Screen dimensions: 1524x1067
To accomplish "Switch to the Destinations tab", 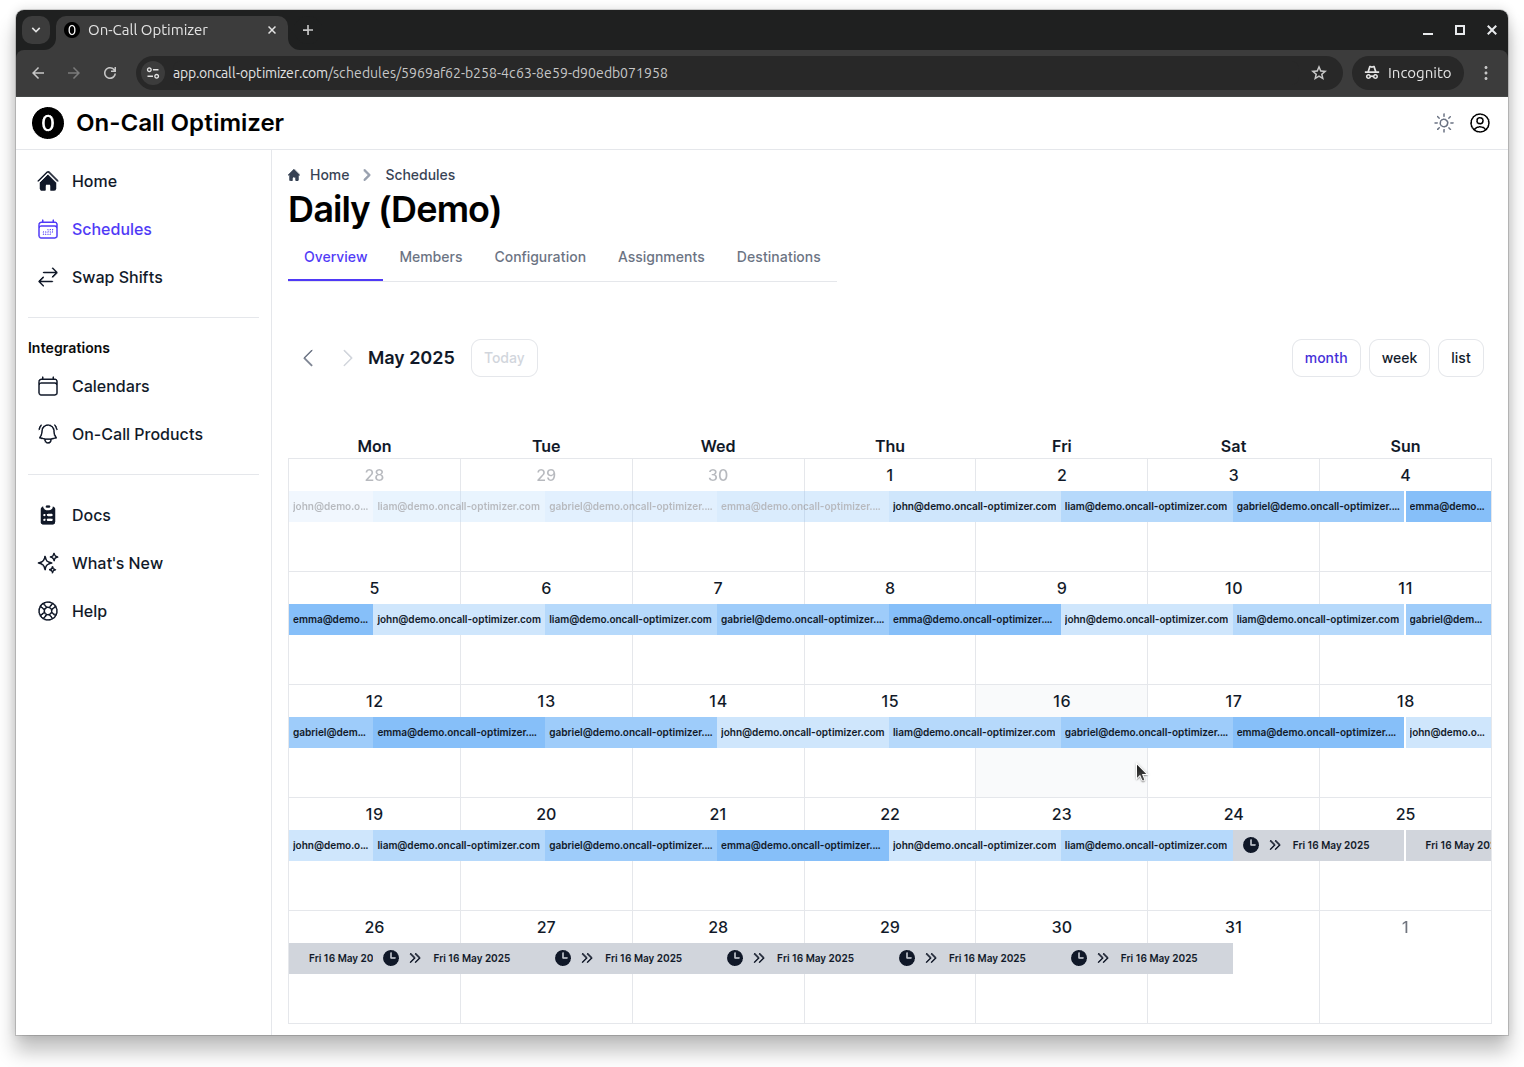I will [778, 257].
